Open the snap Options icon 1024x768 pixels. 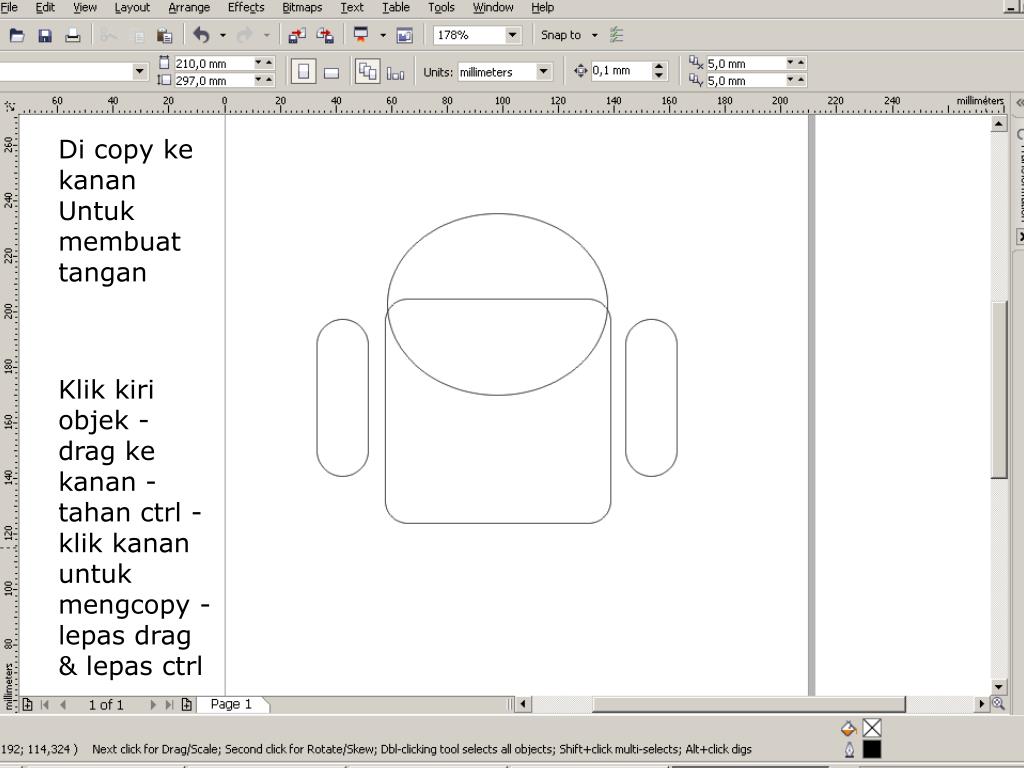coord(616,35)
